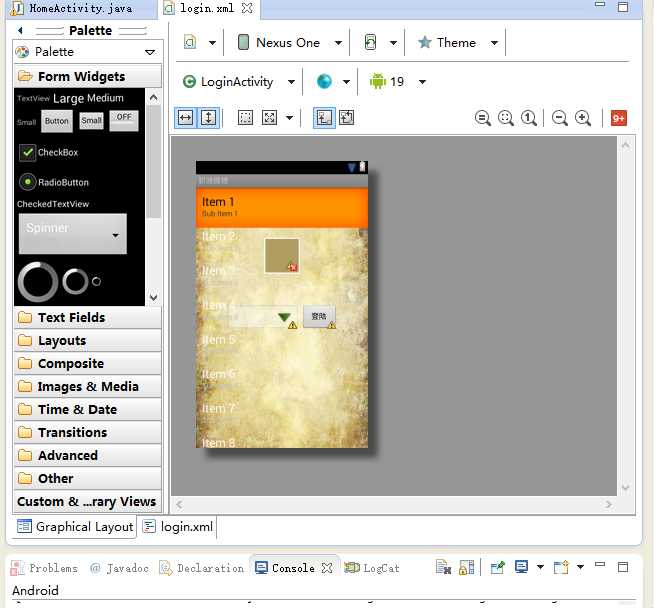Open the Palette options dropdown
The image size is (654, 608).
tap(150, 52)
